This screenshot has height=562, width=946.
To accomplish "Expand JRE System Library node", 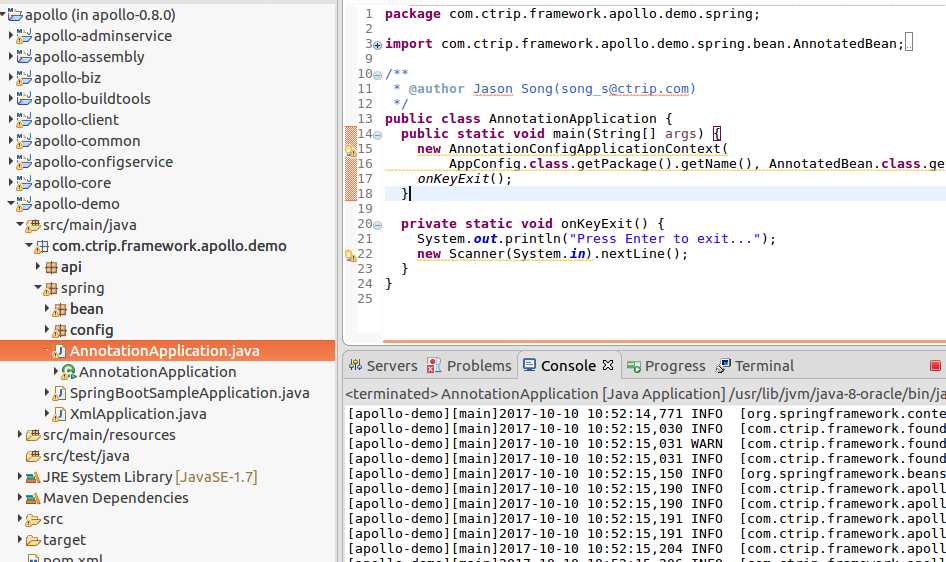I will (20, 477).
